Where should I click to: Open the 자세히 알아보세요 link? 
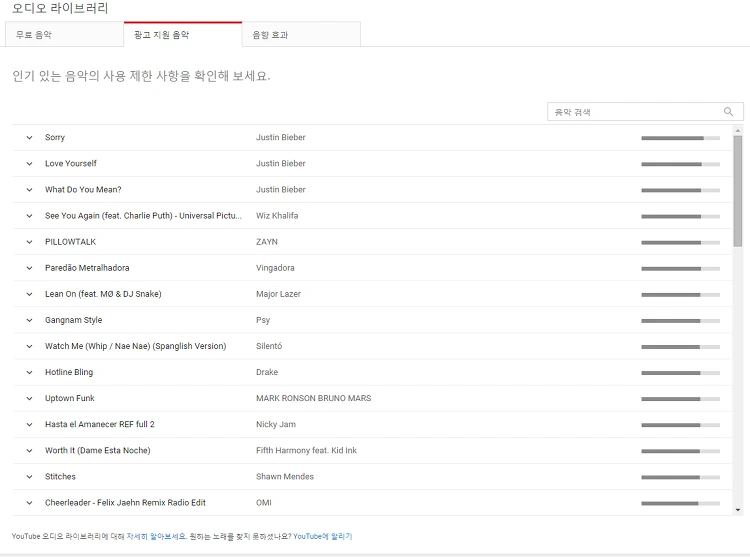coord(156,536)
